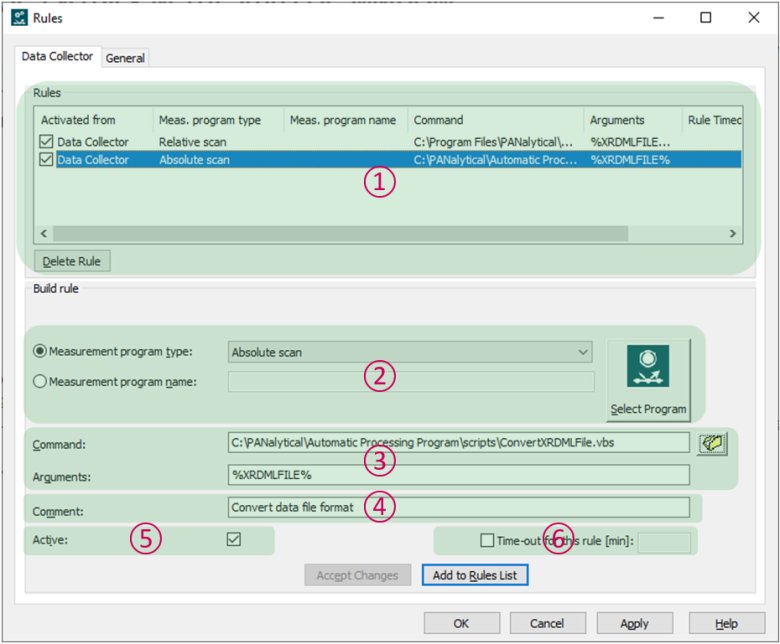Viewport: 780px width, 644px height.
Task: Click Add to Rules List button
Action: (474, 575)
